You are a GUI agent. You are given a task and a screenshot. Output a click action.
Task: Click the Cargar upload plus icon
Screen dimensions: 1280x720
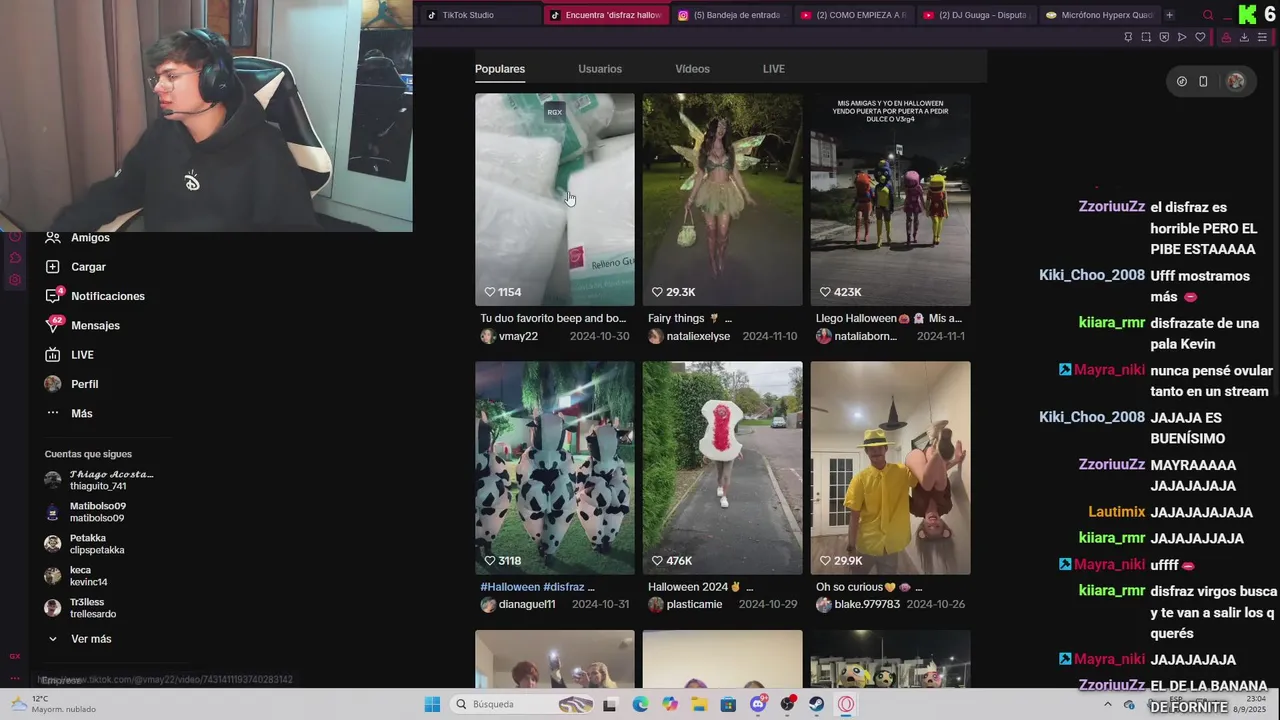[x=53, y=267]
